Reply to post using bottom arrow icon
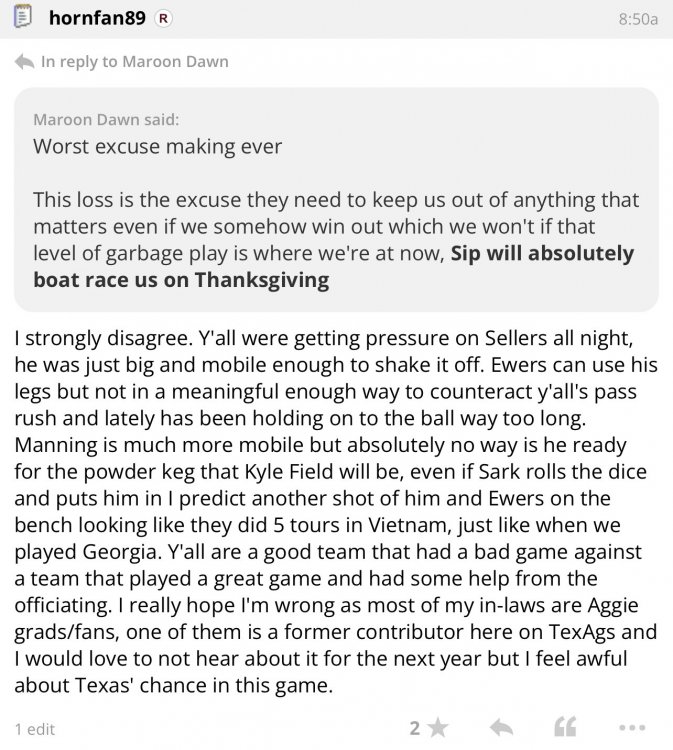The image size is (673, 750). [502, 729]
